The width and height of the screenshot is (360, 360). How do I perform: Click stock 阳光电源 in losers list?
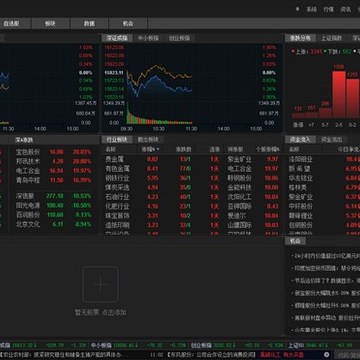[x=28, y=205]
